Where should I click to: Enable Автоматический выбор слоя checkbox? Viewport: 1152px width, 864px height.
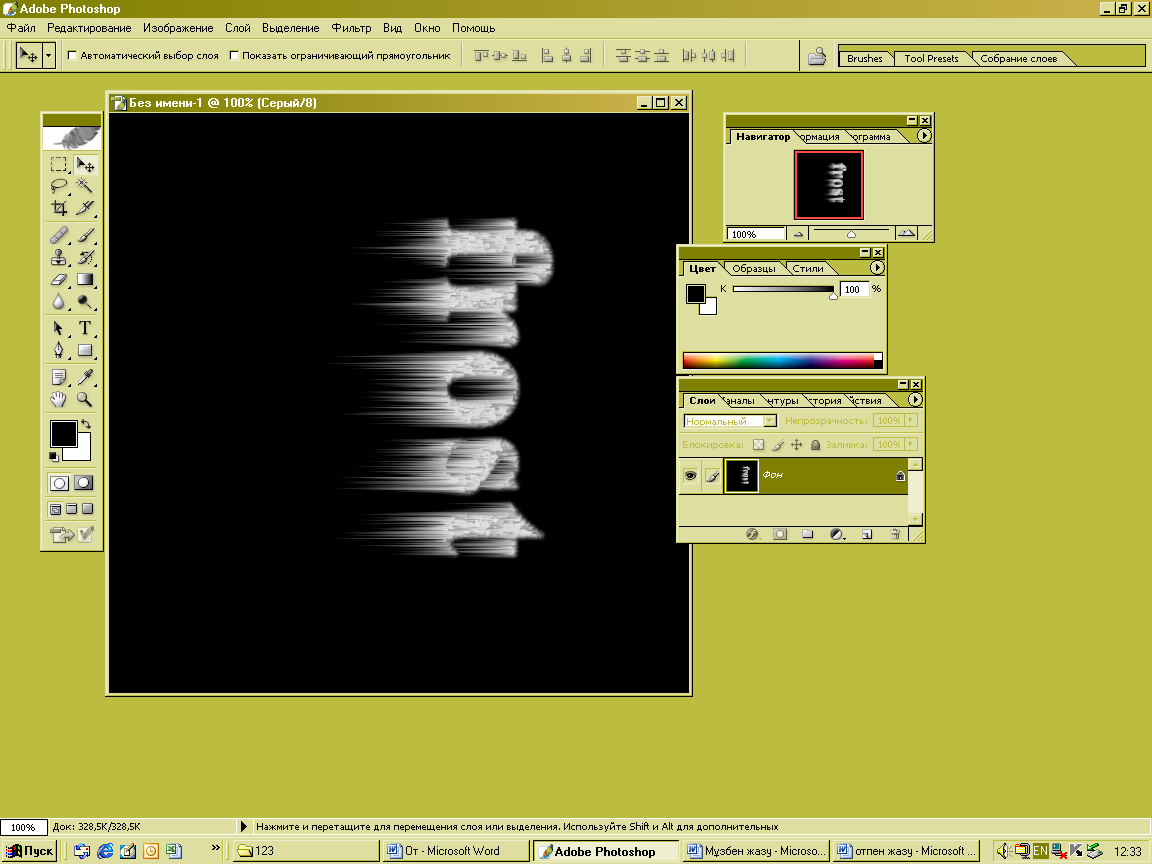pos(72,55)
